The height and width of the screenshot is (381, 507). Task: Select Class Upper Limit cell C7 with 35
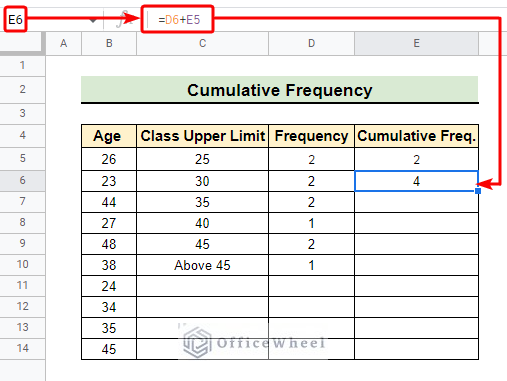tap(202, 202)
